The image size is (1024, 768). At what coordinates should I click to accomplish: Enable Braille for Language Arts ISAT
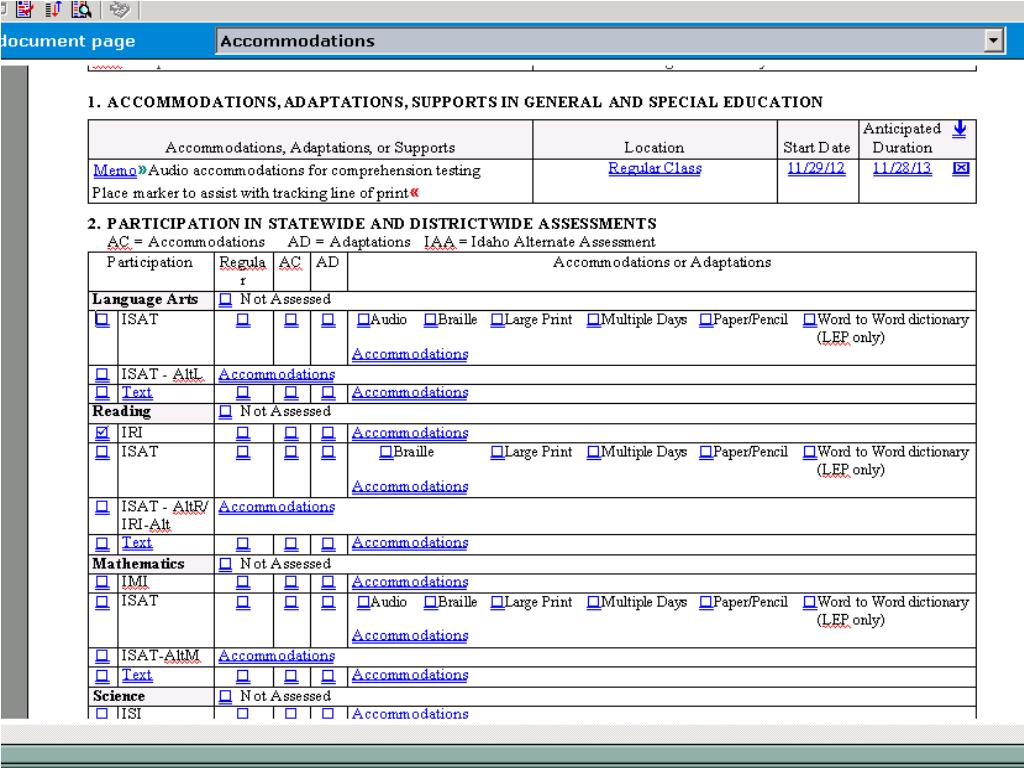(431, 320)
